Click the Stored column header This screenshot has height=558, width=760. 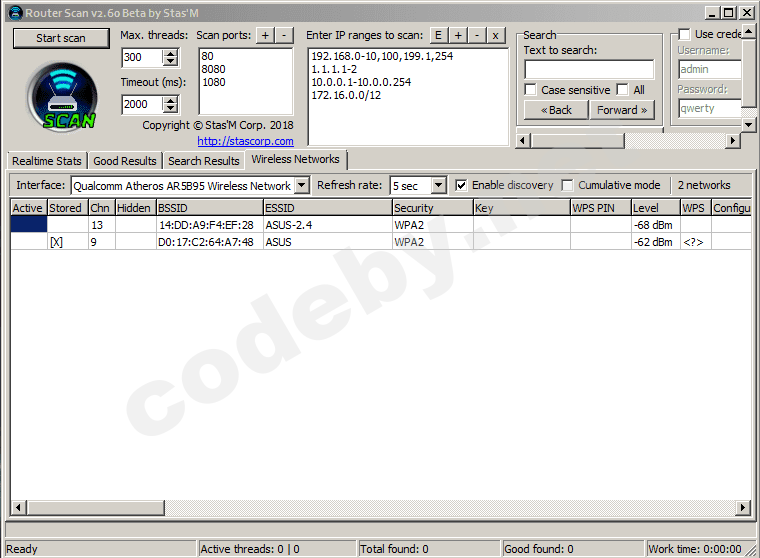68,208
